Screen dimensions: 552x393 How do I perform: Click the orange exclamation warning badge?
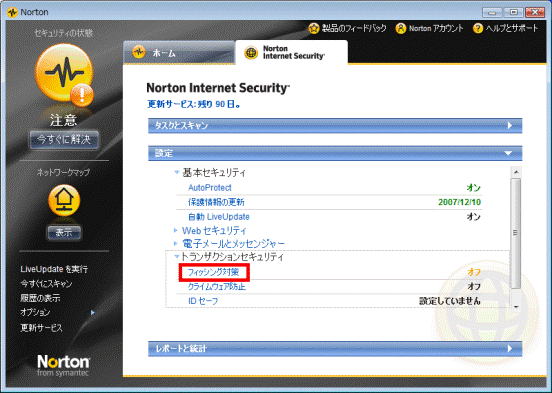pyautogui.click(x=82, y=94)
